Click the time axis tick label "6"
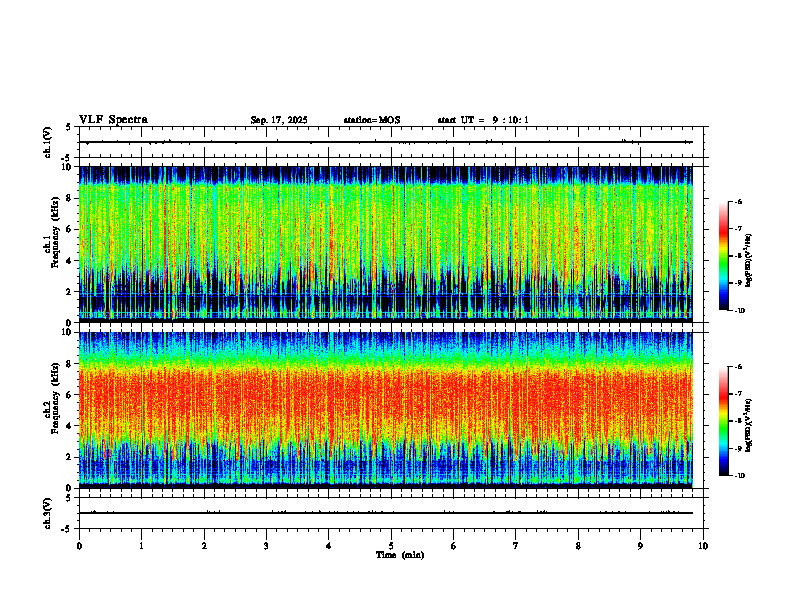This screenshot has height=612, width=792. [454, 546]
